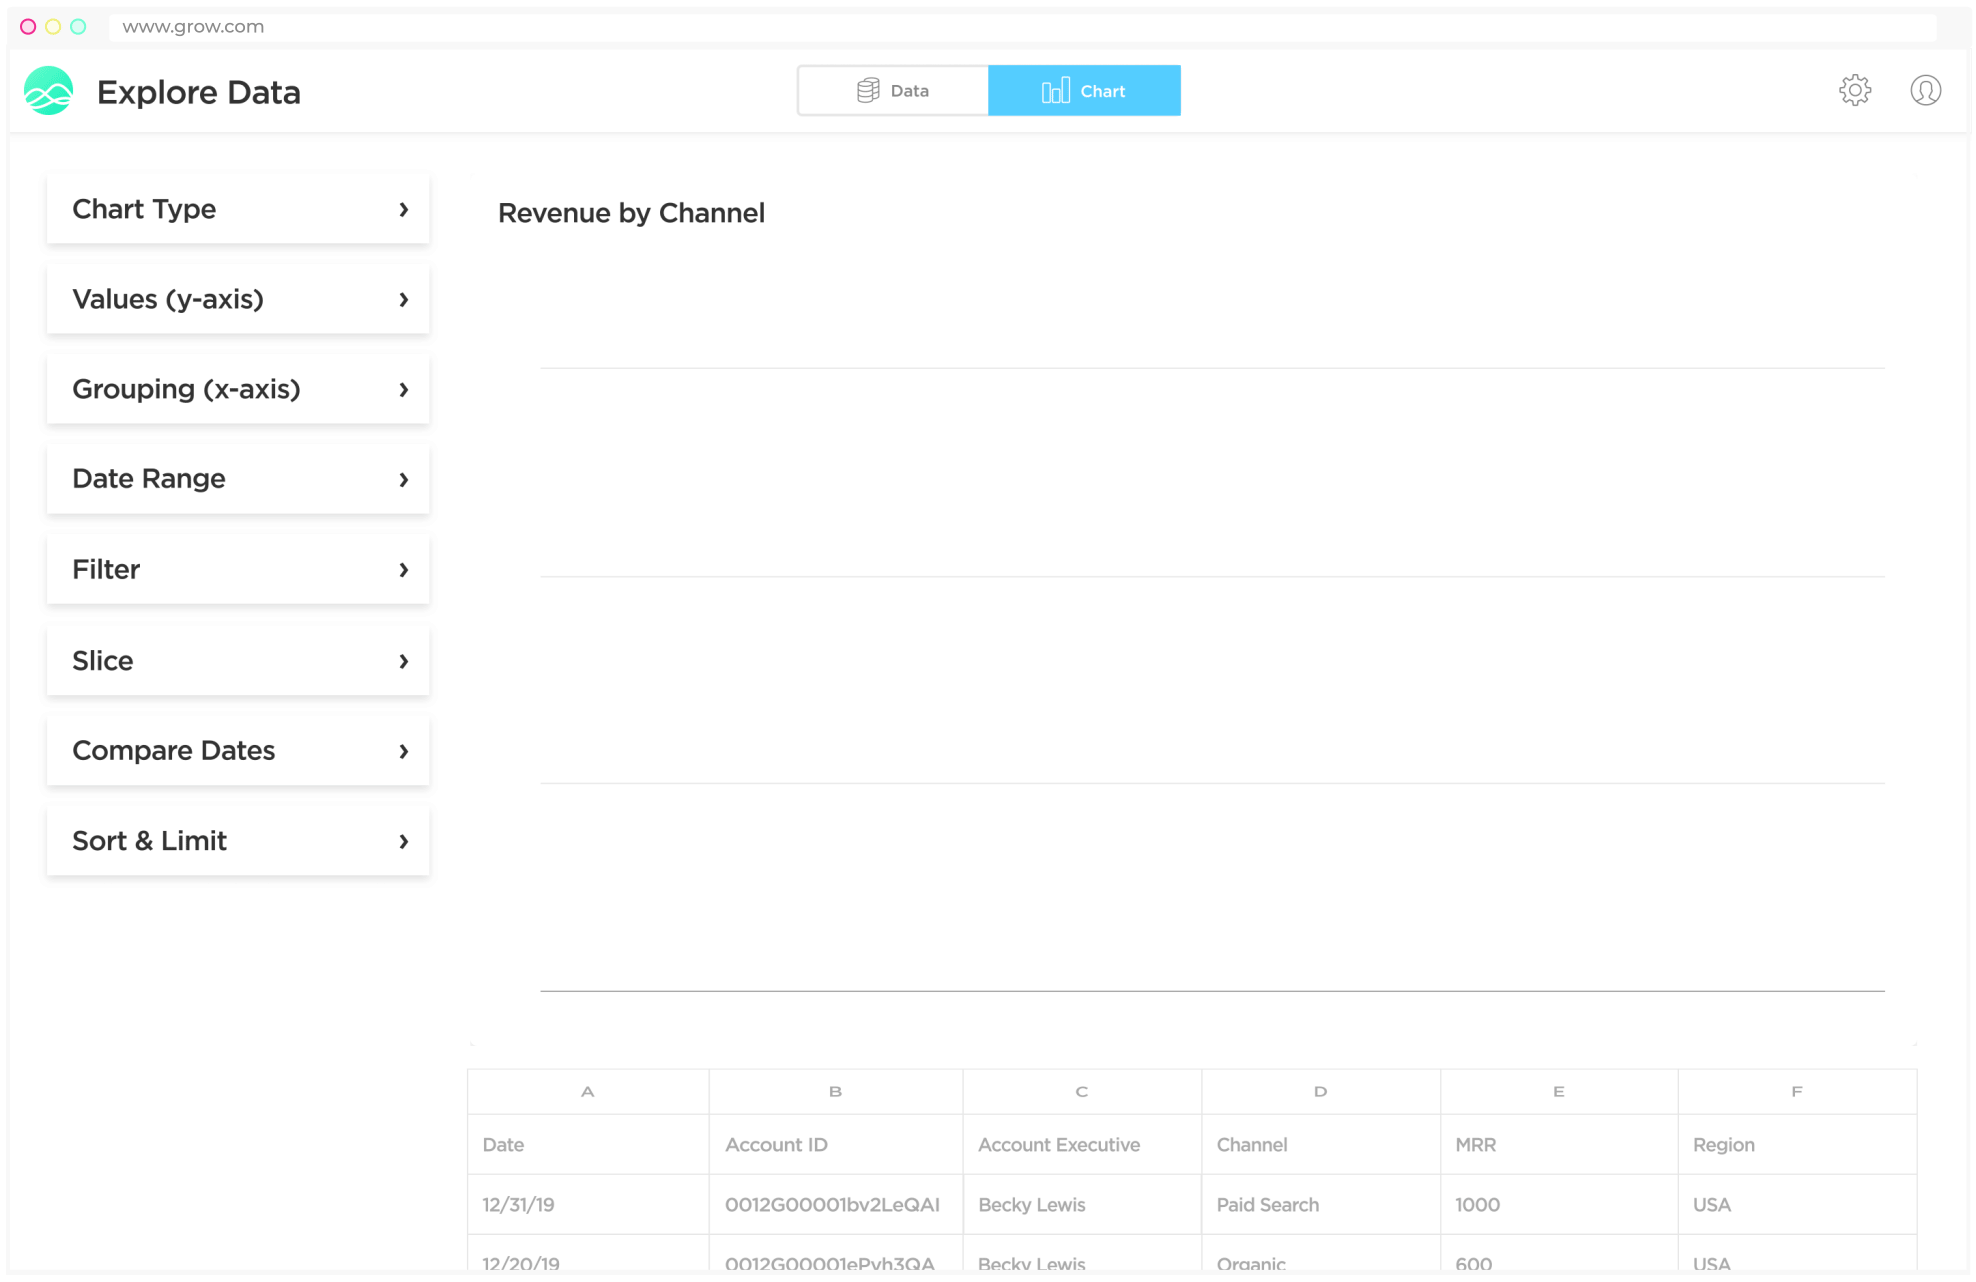This screenshot has width=1976, height=1282.
Task: Expand the Filter panel
Action: (239, 569)
